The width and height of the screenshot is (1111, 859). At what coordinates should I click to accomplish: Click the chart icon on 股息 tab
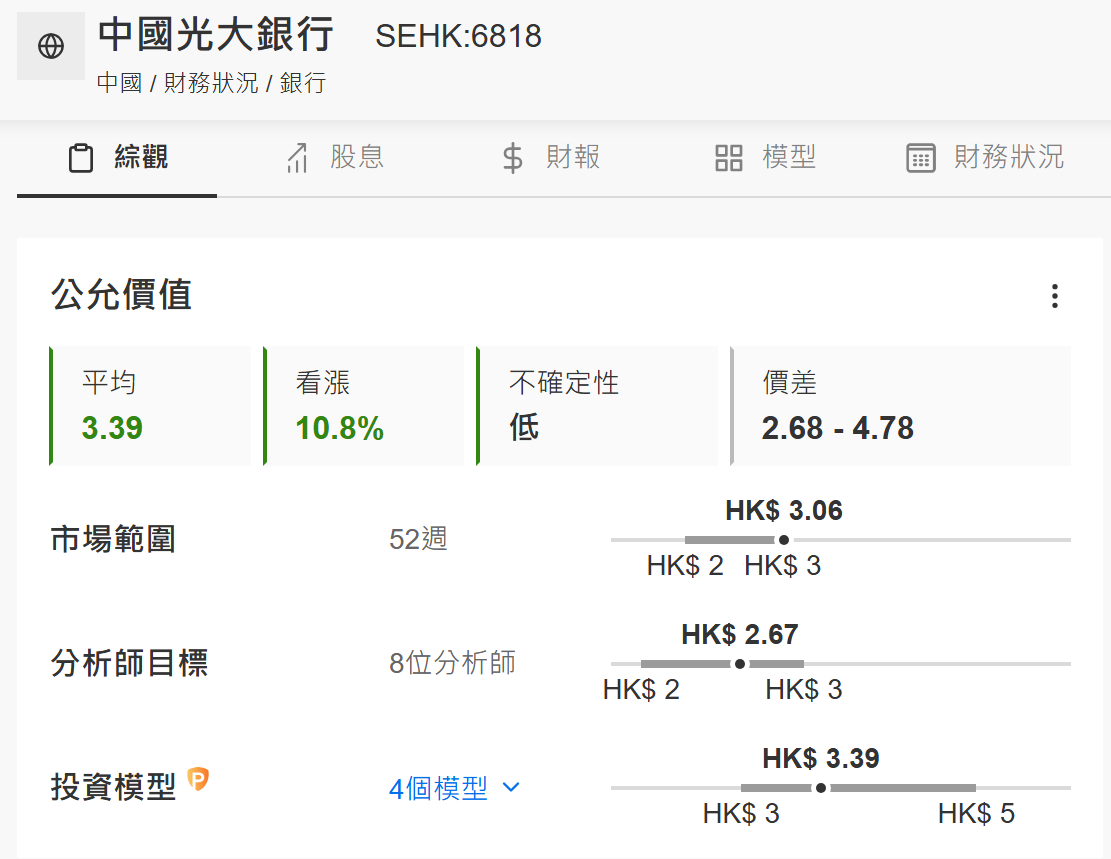[297, 158]
